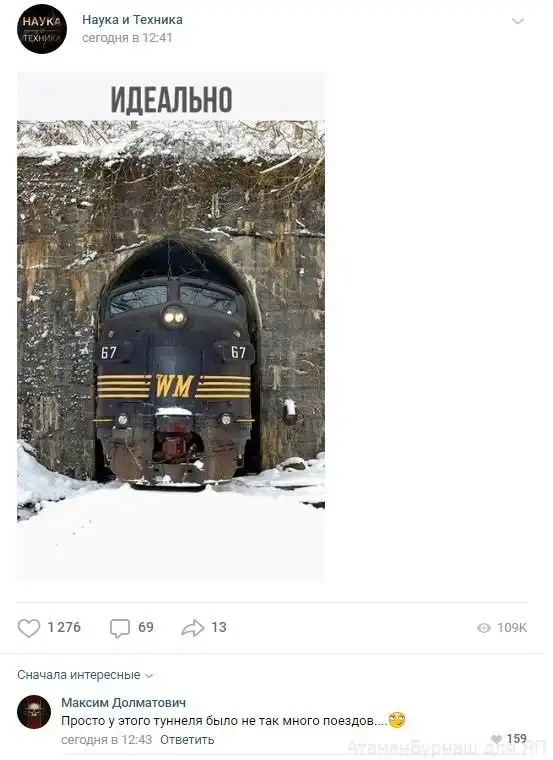This screenshot has height=760, width=553.
Task: Open the Наука и Техника group name link
Action: 132,20
